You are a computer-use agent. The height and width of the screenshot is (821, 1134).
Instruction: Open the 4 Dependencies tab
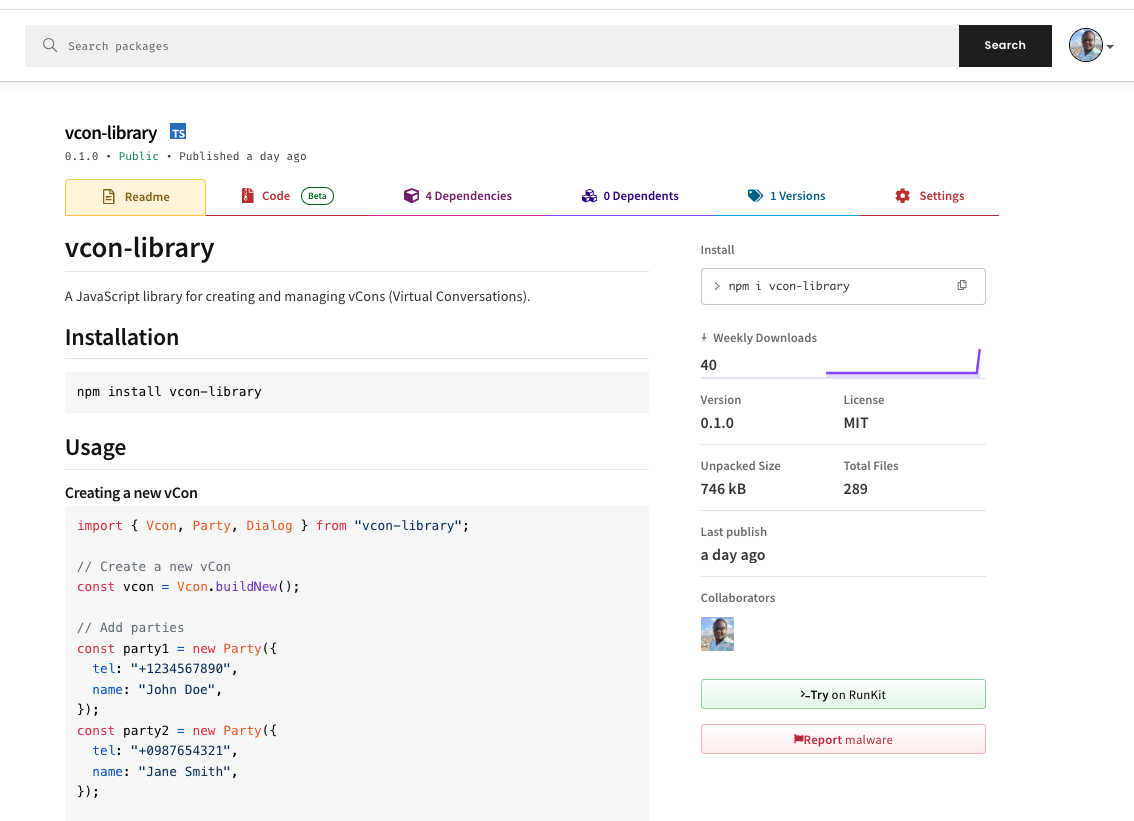458,196
